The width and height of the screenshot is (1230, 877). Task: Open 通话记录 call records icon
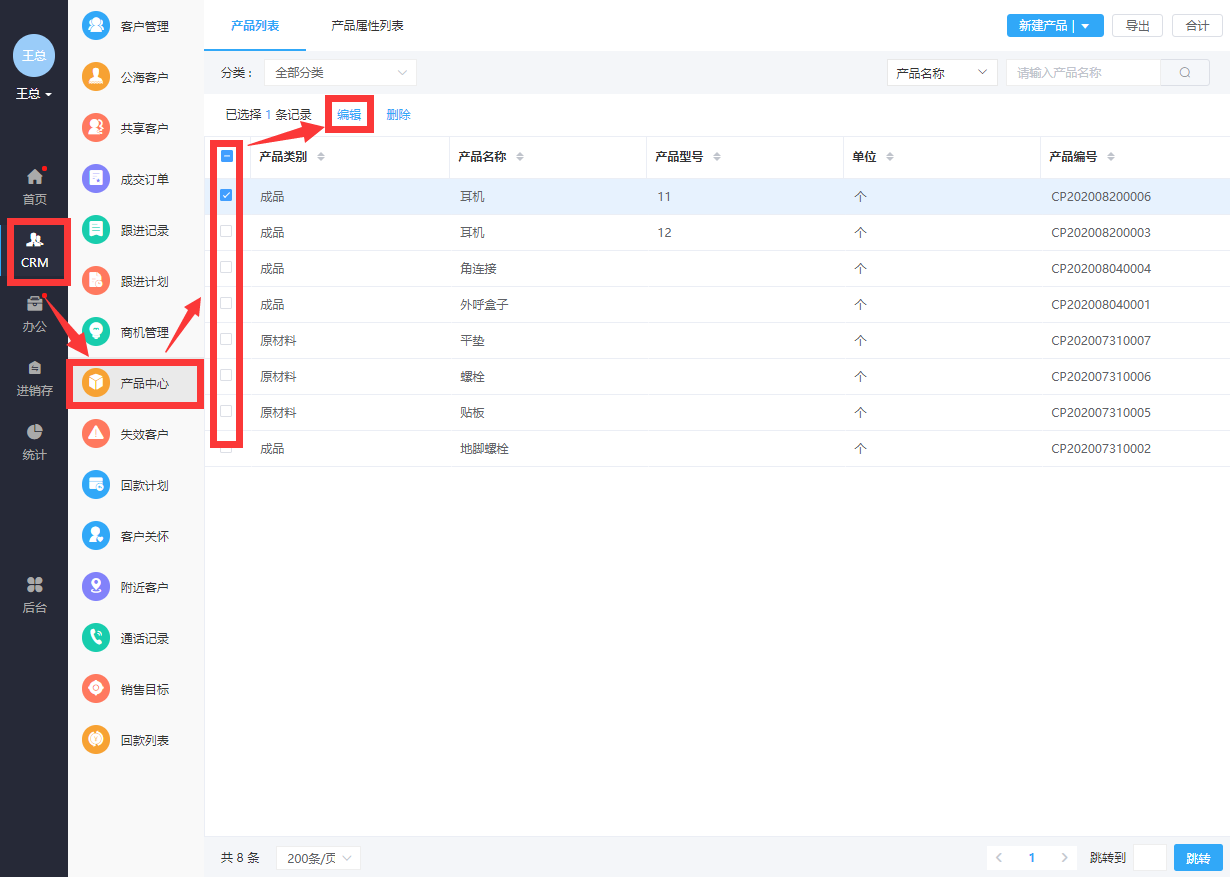click(96, 638)
